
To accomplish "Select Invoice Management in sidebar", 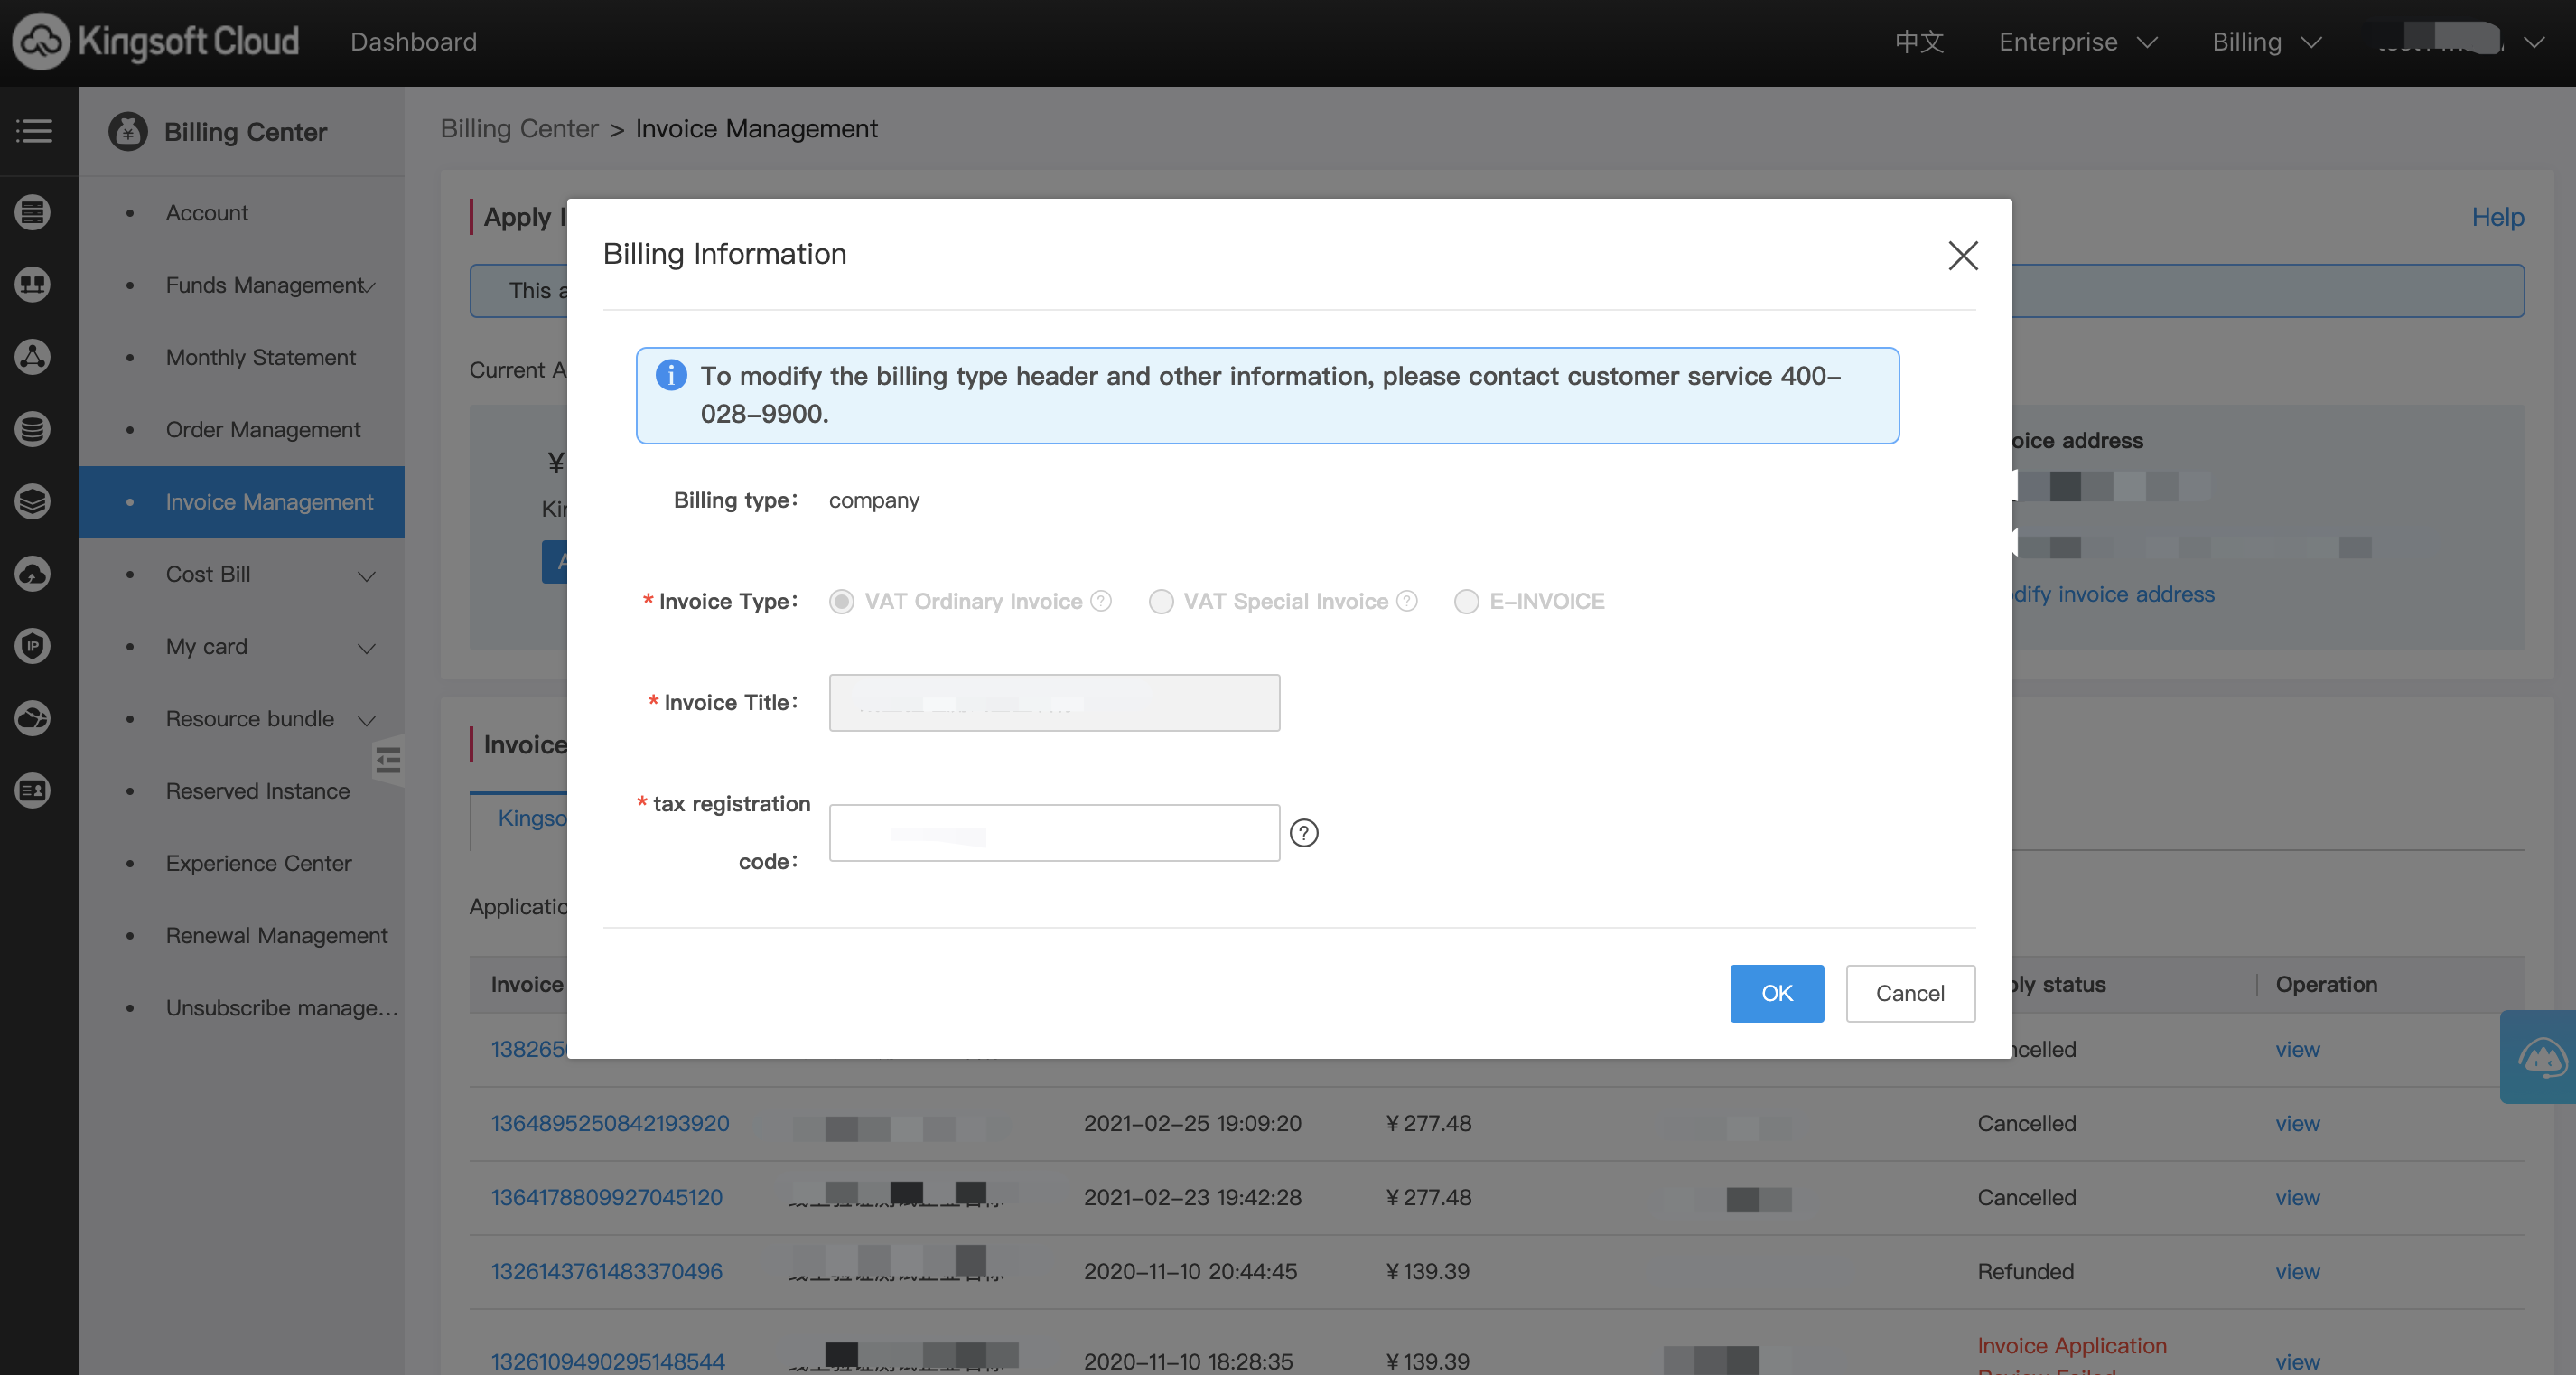I will 242,501.
